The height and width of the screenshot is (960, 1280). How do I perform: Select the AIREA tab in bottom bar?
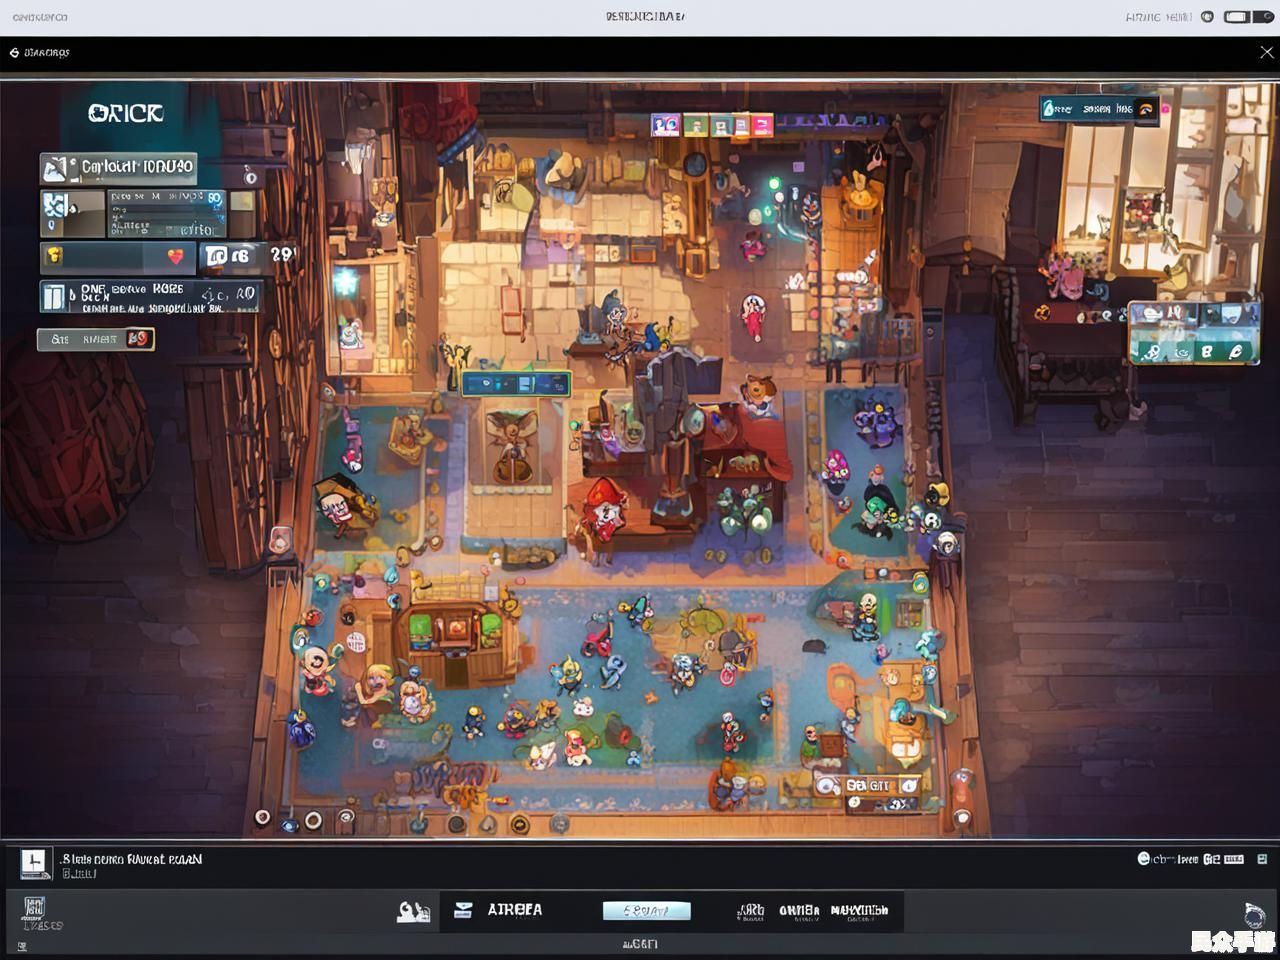[x=515, y=910]
